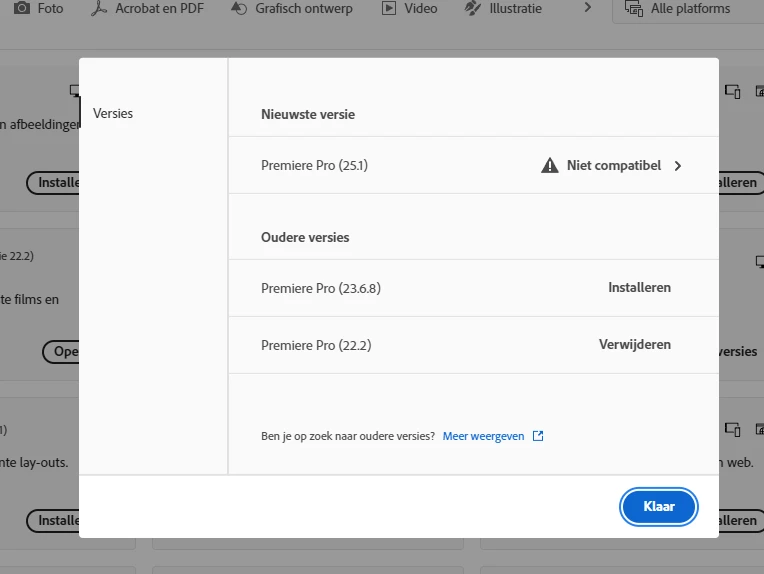Select the Niet compatibel label

tap(614, 166)
